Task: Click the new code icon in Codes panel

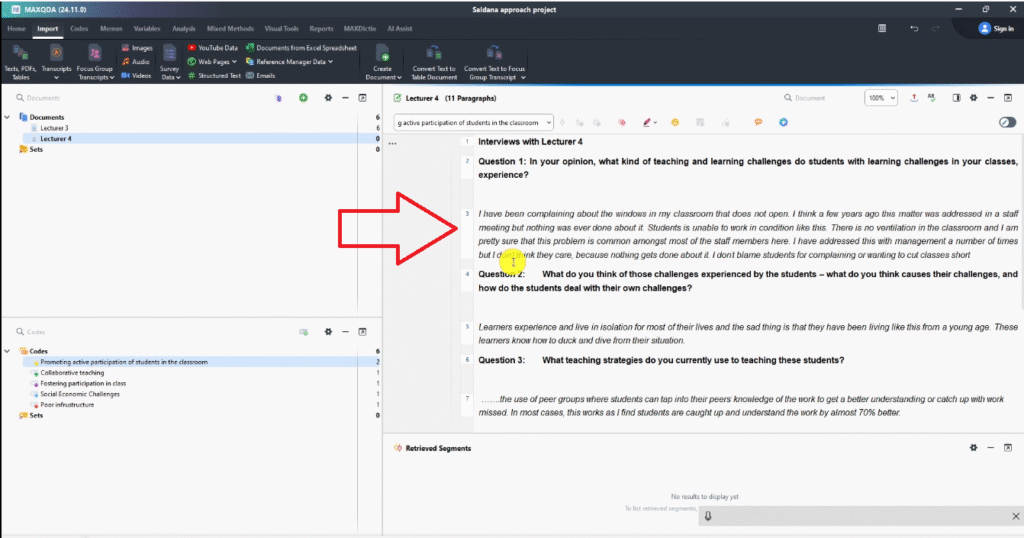Action: (303, 331)
